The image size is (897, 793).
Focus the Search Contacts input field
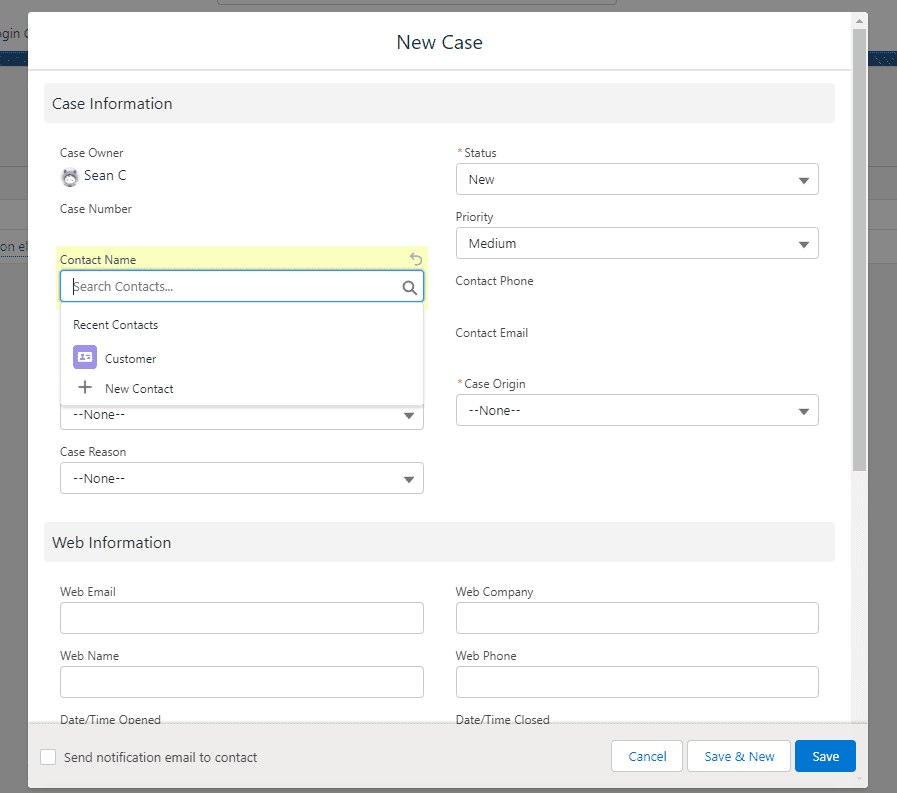coord(230,287)
